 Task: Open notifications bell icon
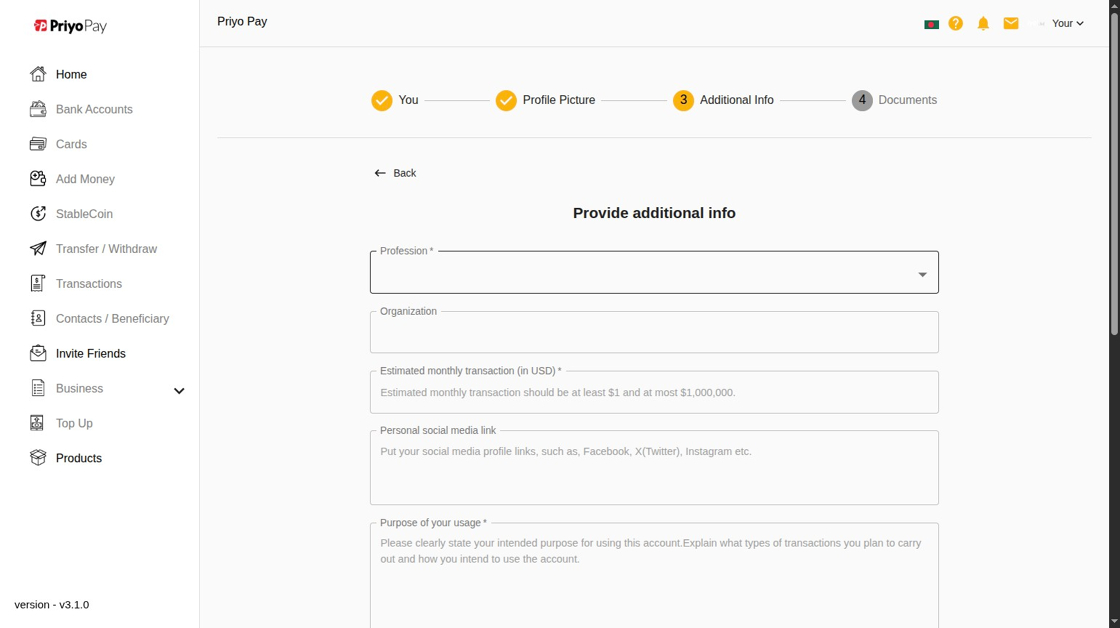point(983,23)
